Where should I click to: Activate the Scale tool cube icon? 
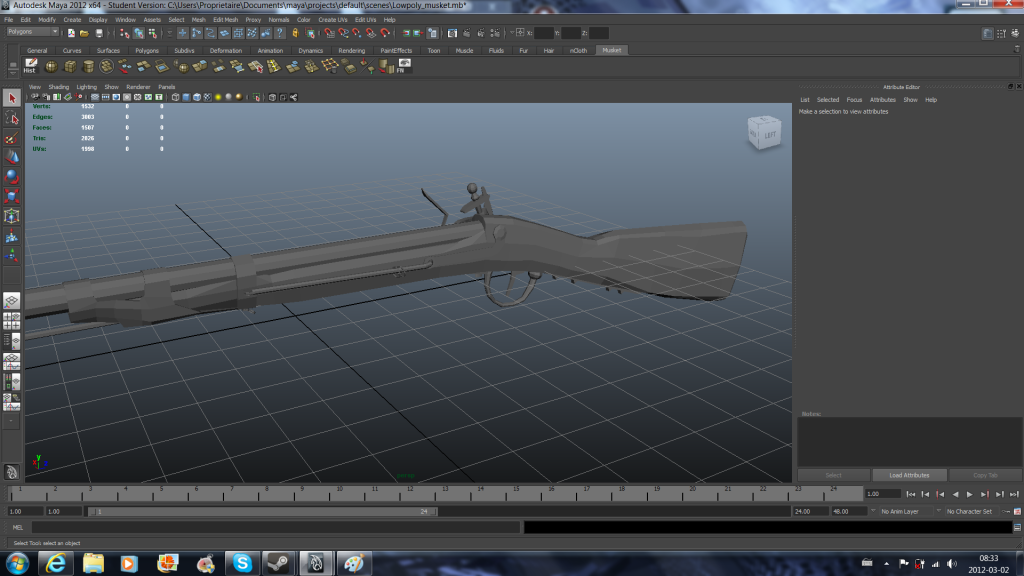tap(12, 196)
